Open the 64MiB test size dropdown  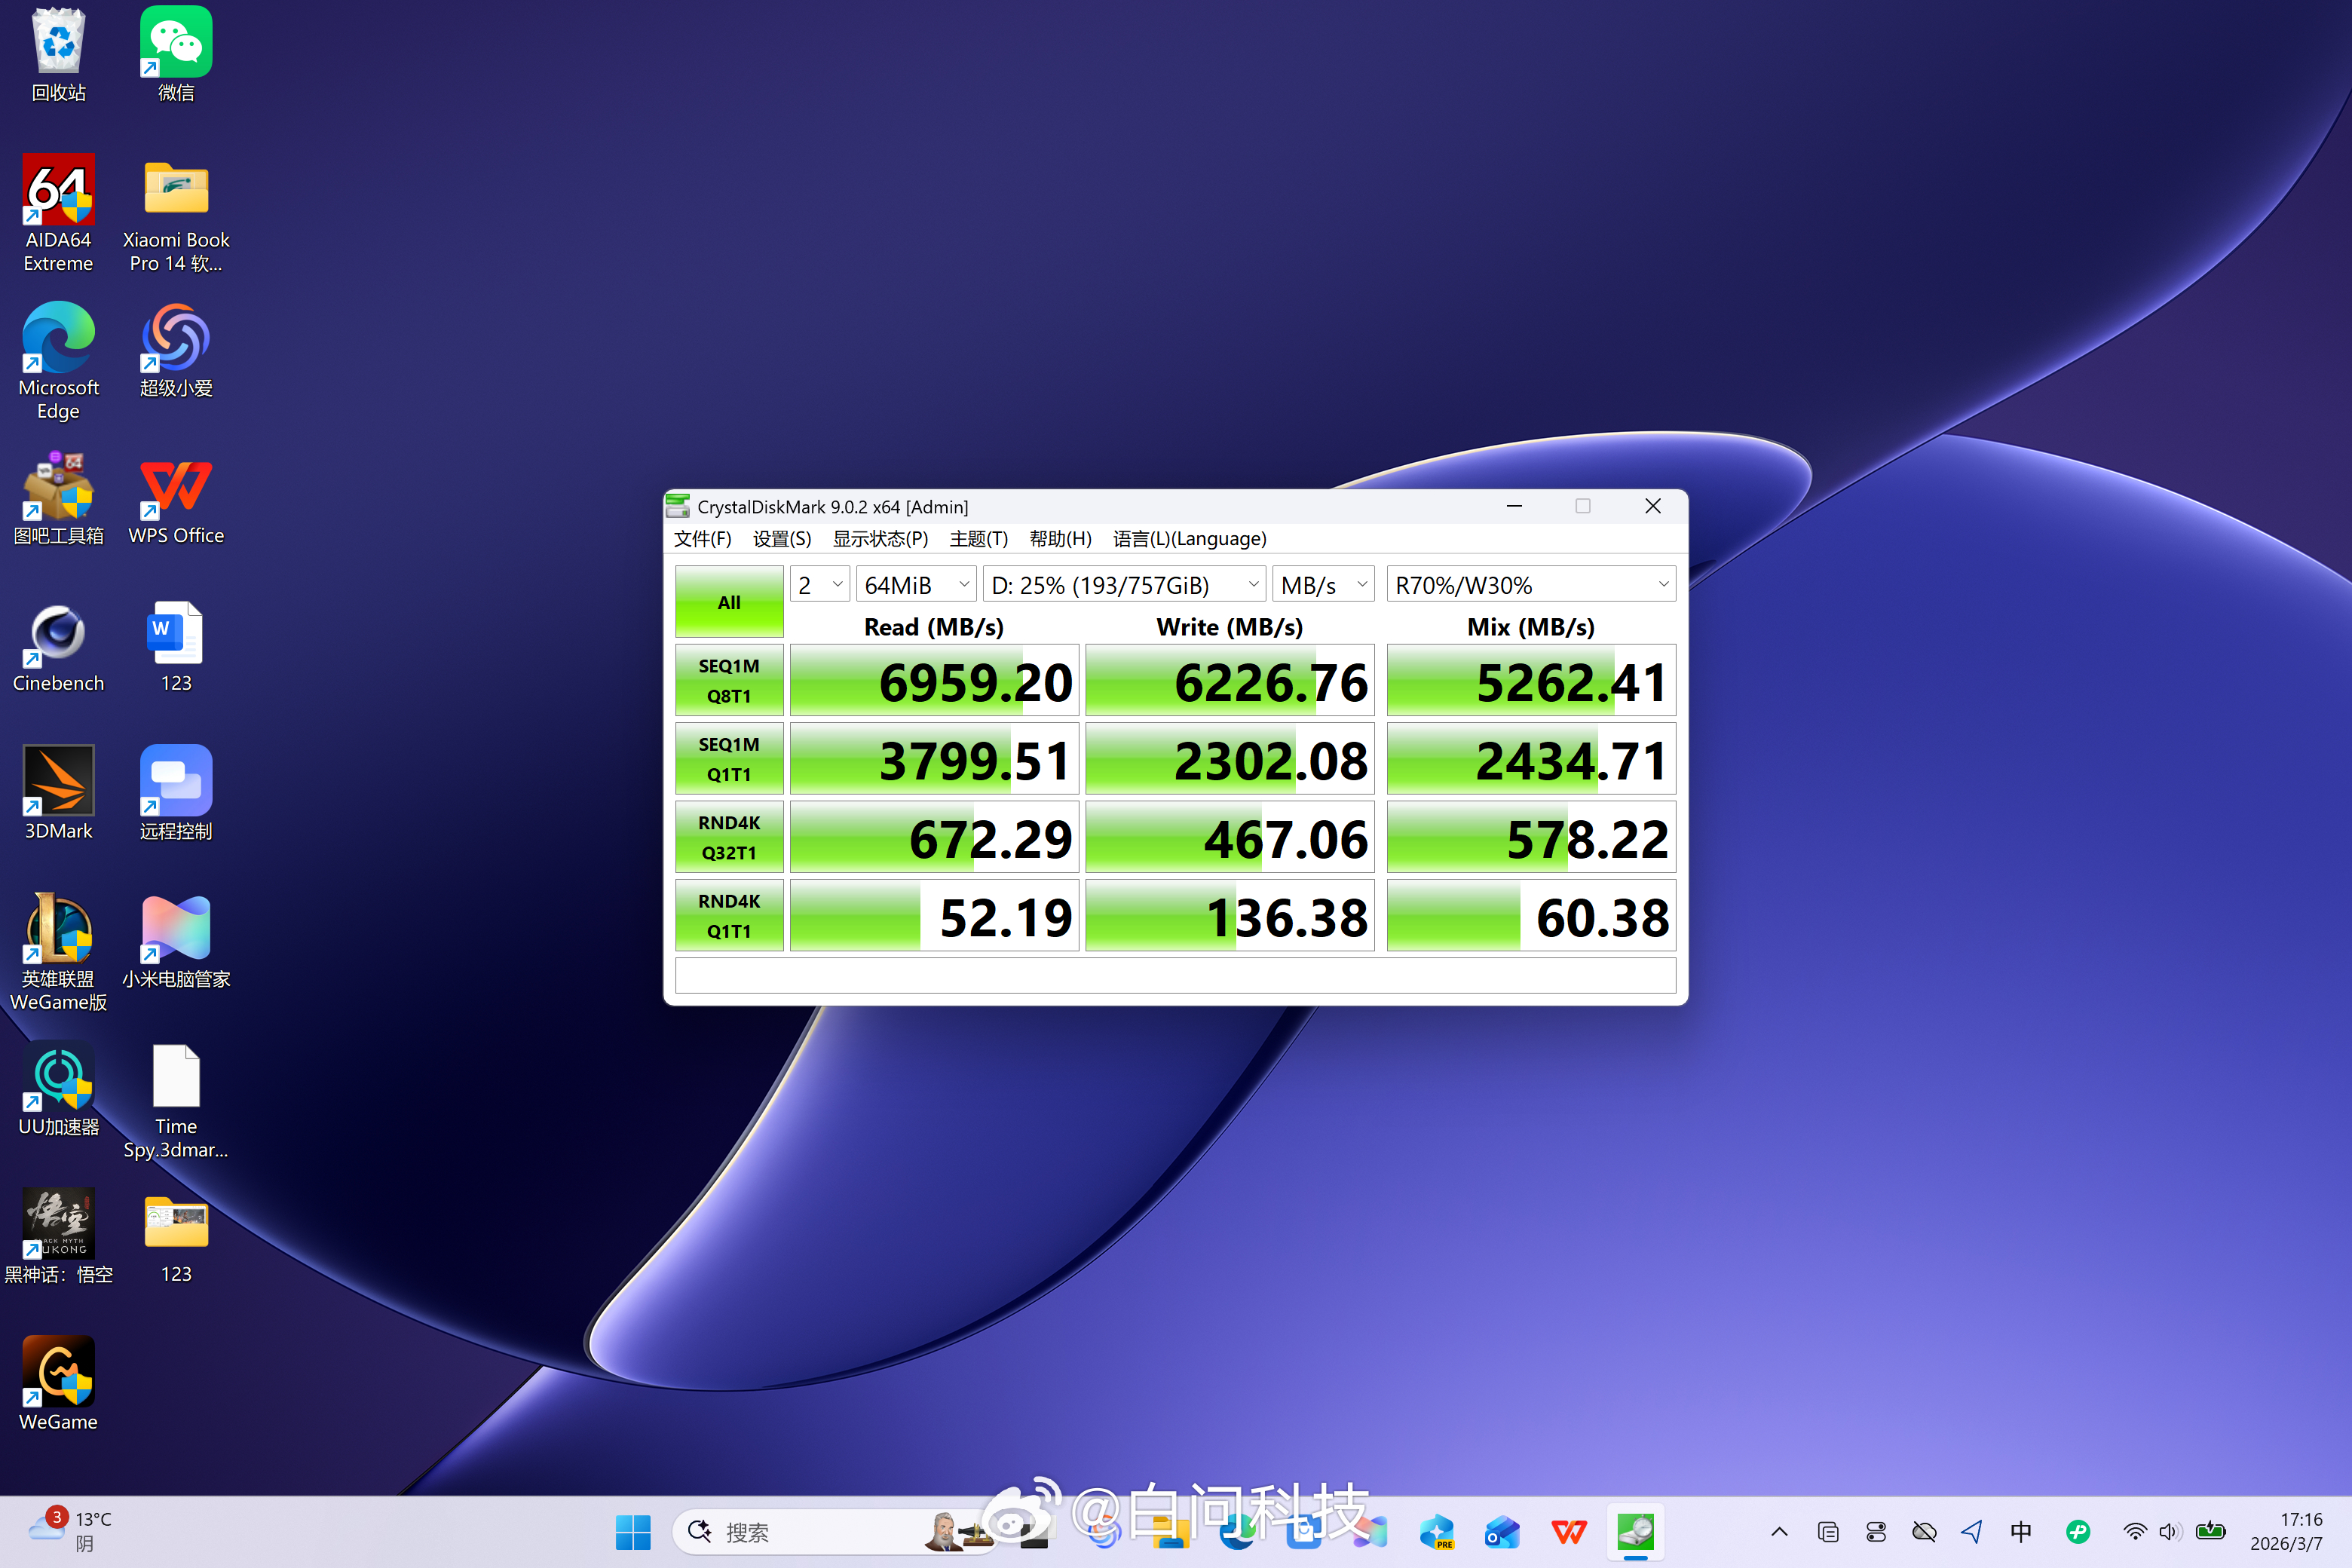click(916, 585)
